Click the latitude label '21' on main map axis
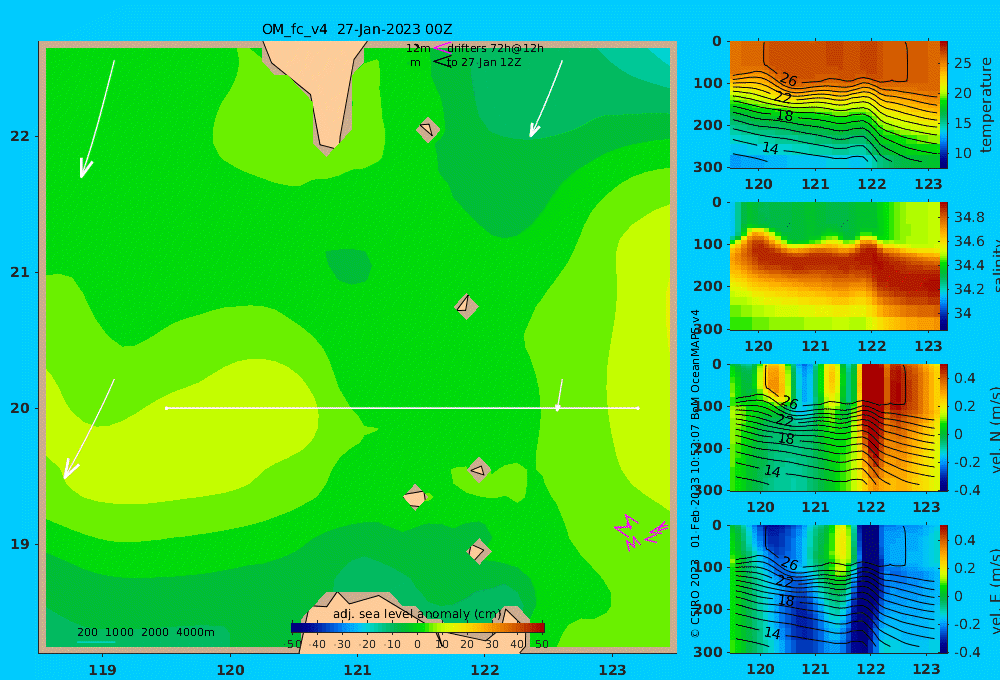Viewport: 1000px width, 680px height. (x=20, y=272)
